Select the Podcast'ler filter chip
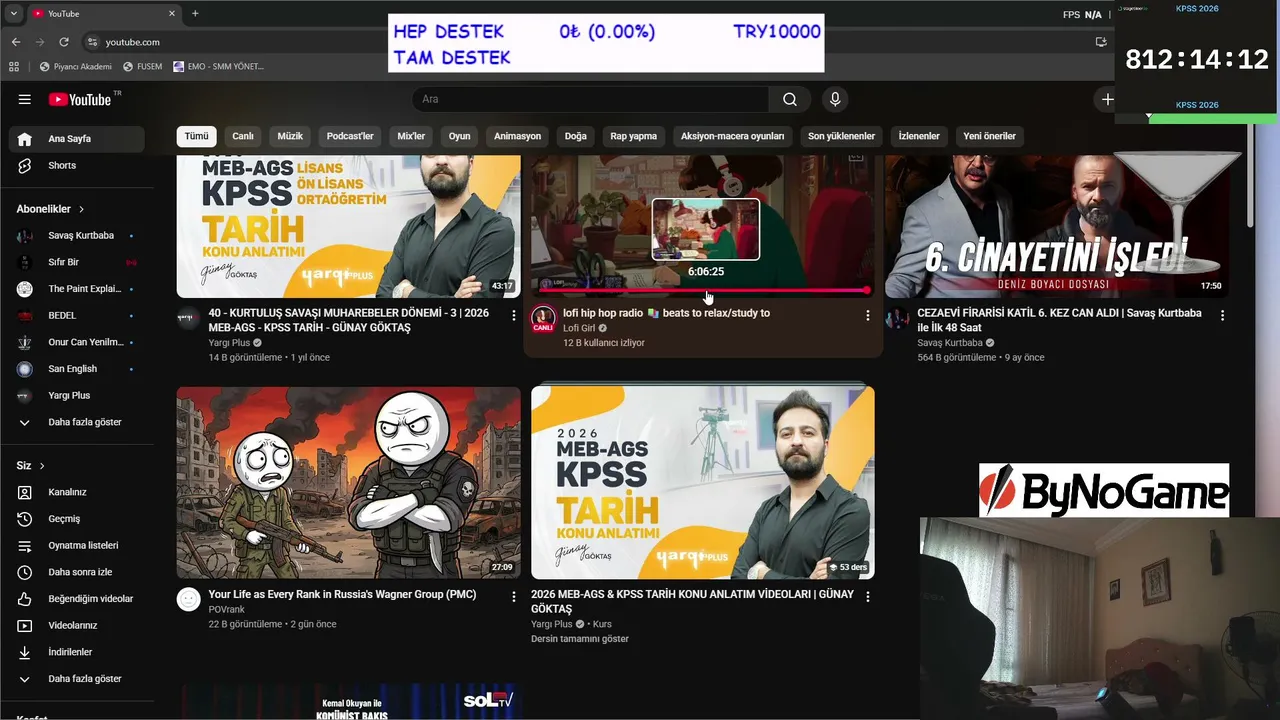Screen dimensions: 1280x720 pos(350,136)
